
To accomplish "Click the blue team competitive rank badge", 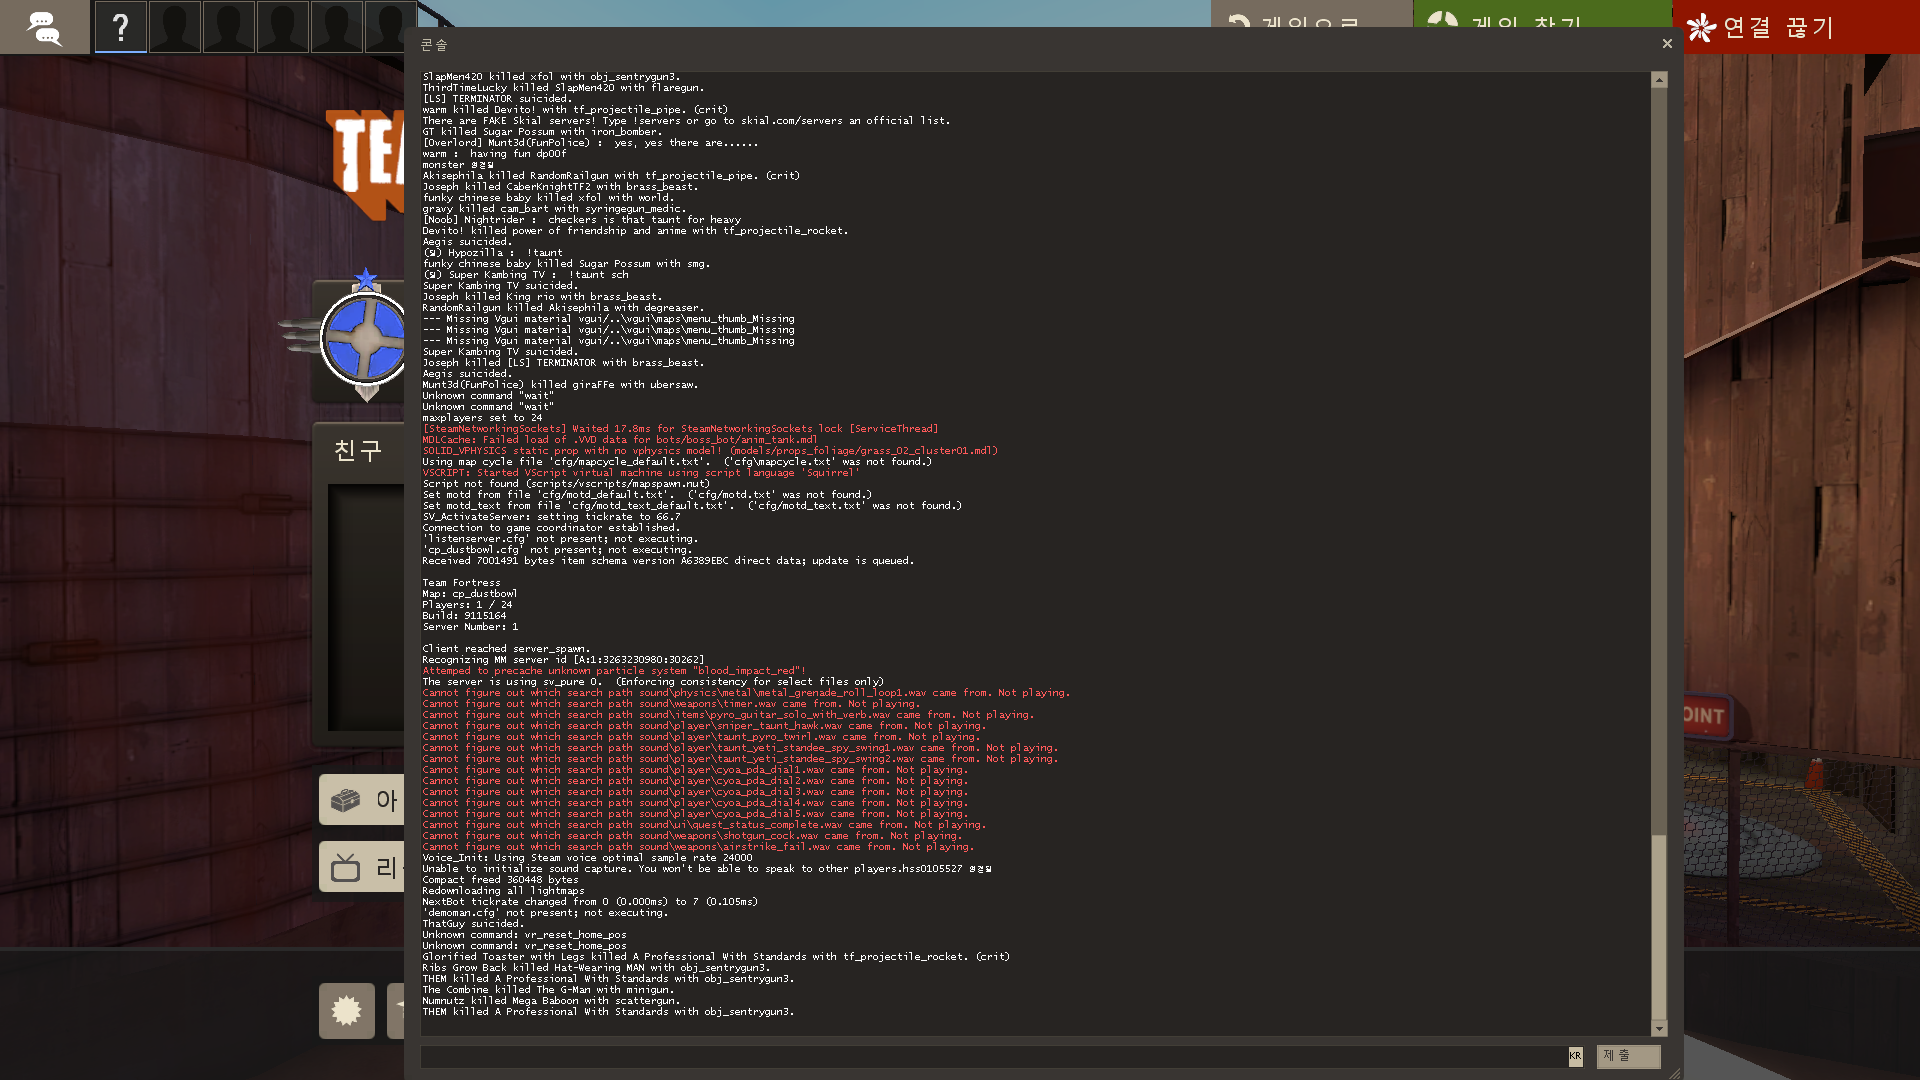I will tap(364, 338).
